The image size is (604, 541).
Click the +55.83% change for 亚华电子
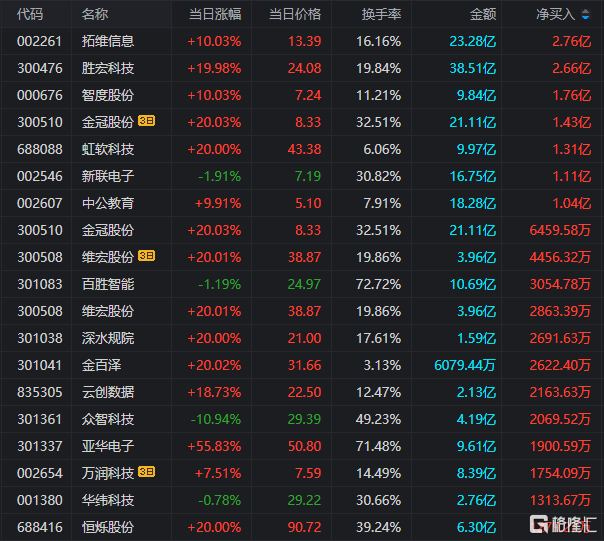click(214, 446)
